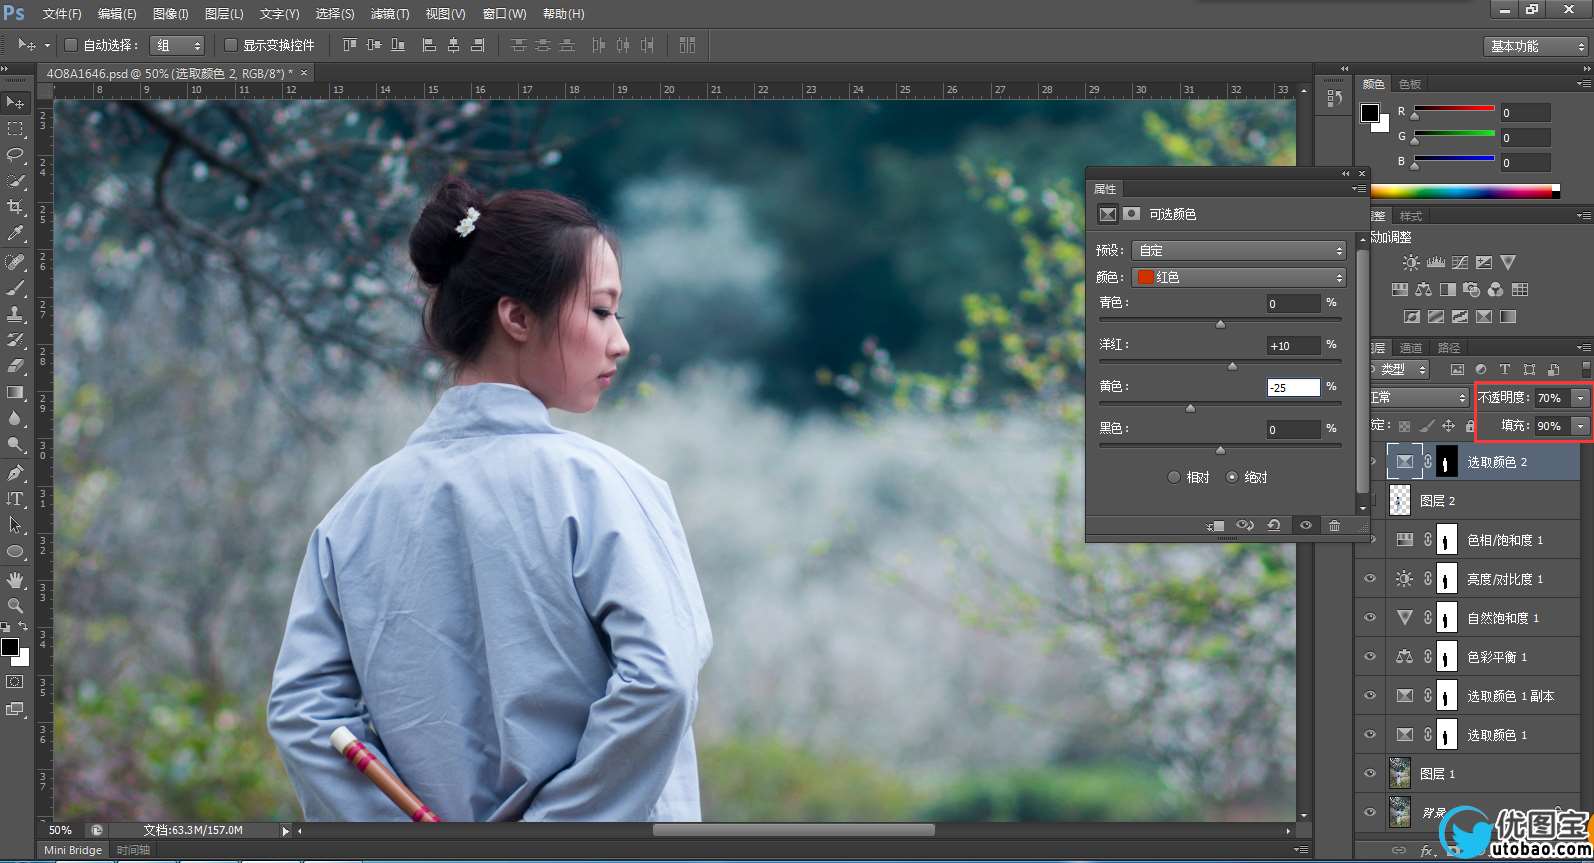The width and height of the screenshot is (1594, 863).
Task: Open the 滤镜(T) menu
Action: click(x=390, y=14)
